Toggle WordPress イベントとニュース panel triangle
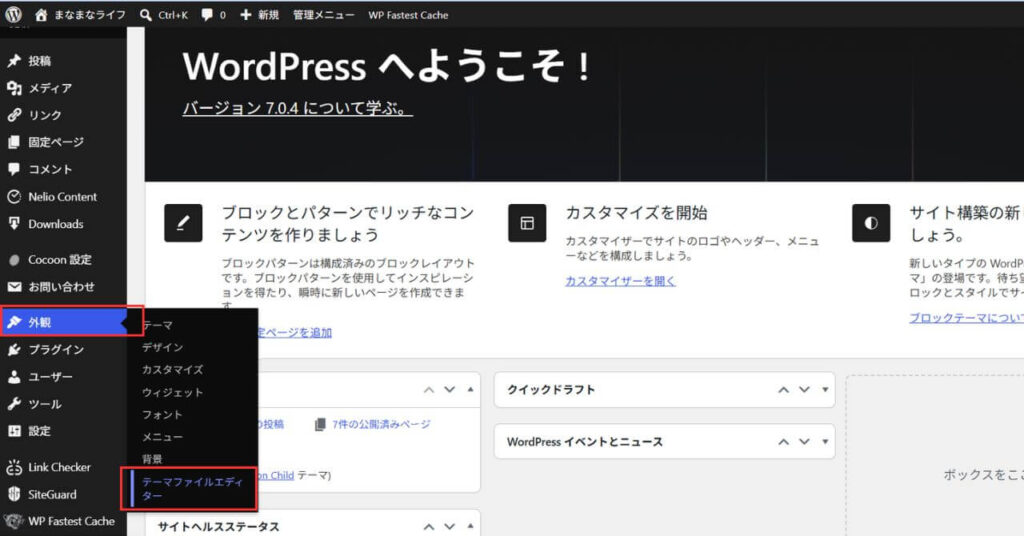 (x=825, y=442)
